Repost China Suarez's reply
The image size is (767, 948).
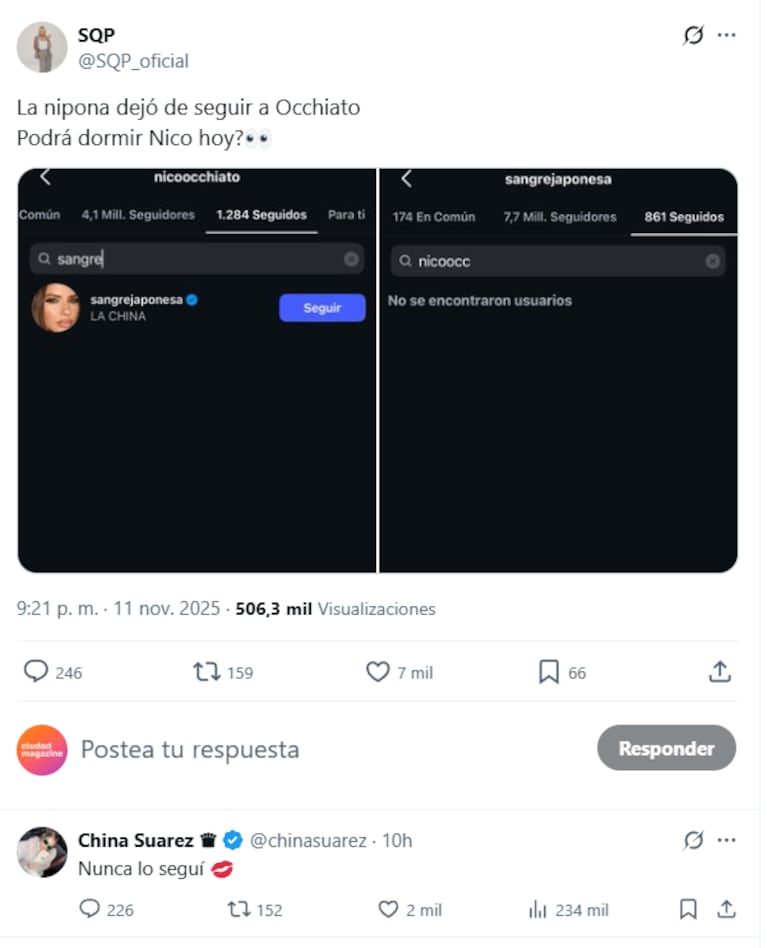point(238,909)
